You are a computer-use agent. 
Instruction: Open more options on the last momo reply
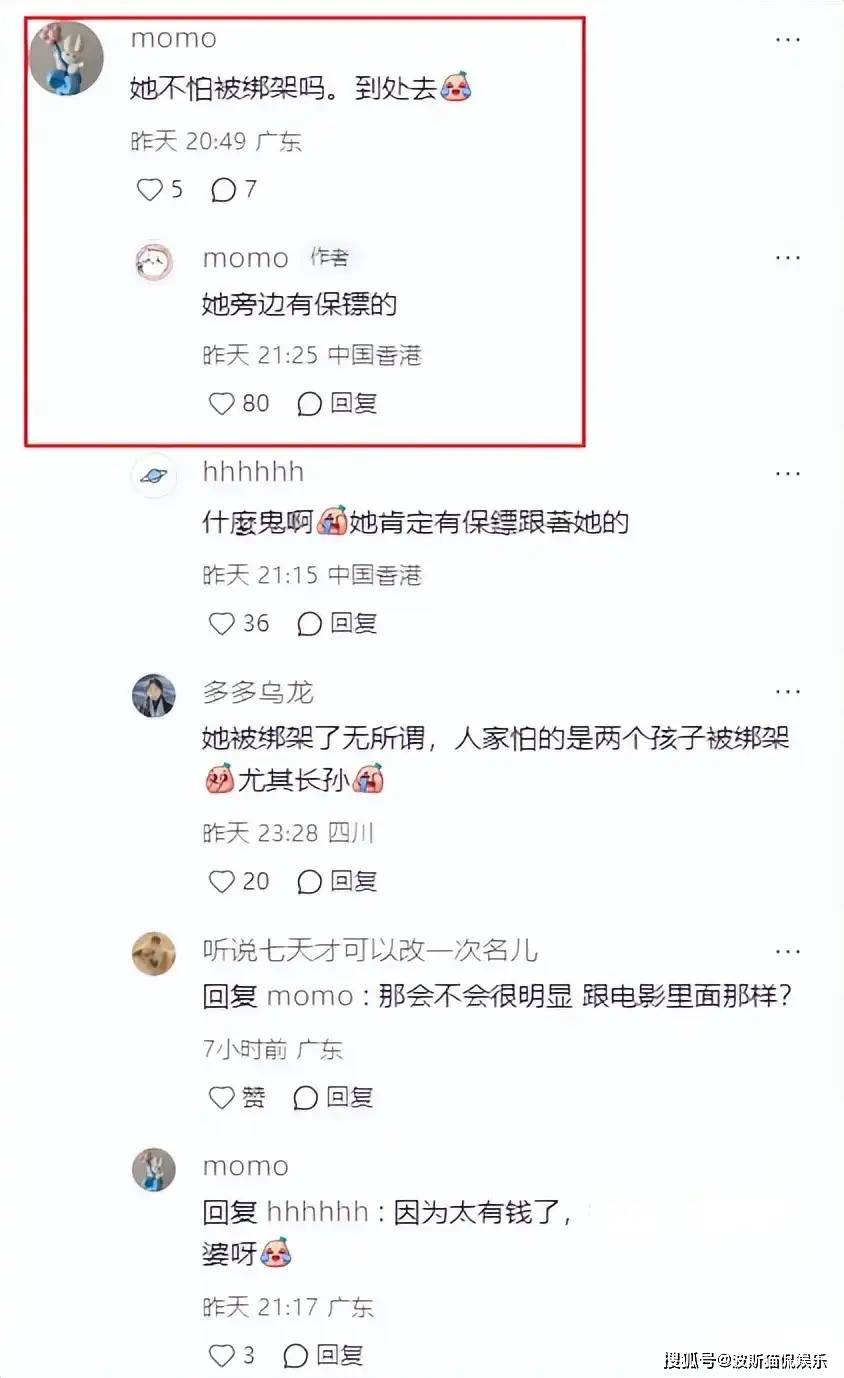(x=788, y=1166)
